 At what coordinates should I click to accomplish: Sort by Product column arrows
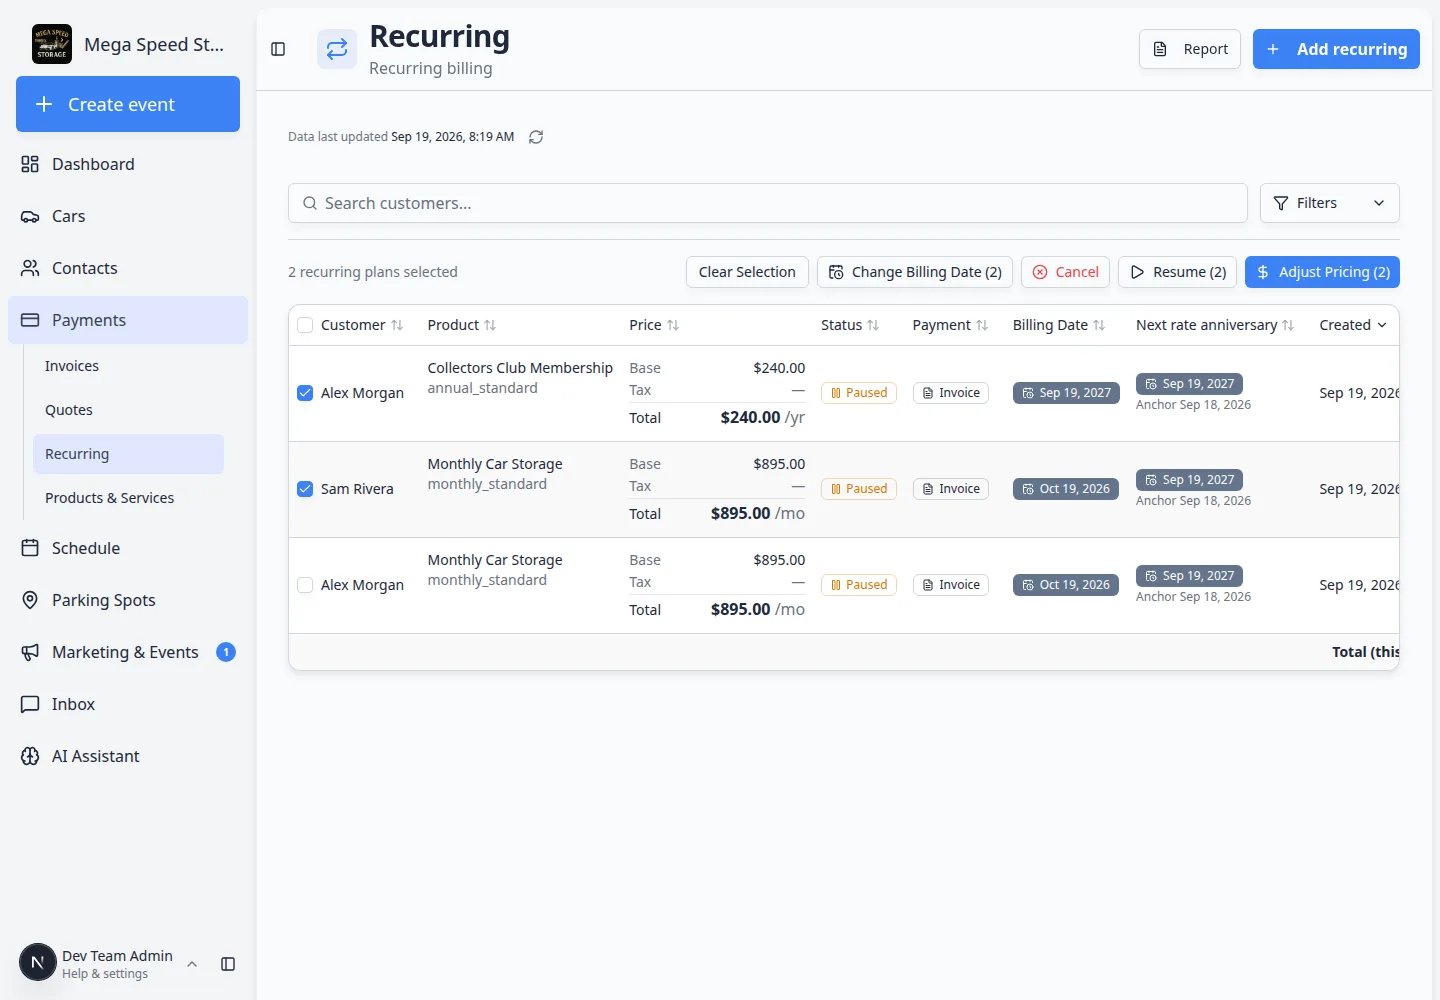pyautogui.click(x=490, y=325)
